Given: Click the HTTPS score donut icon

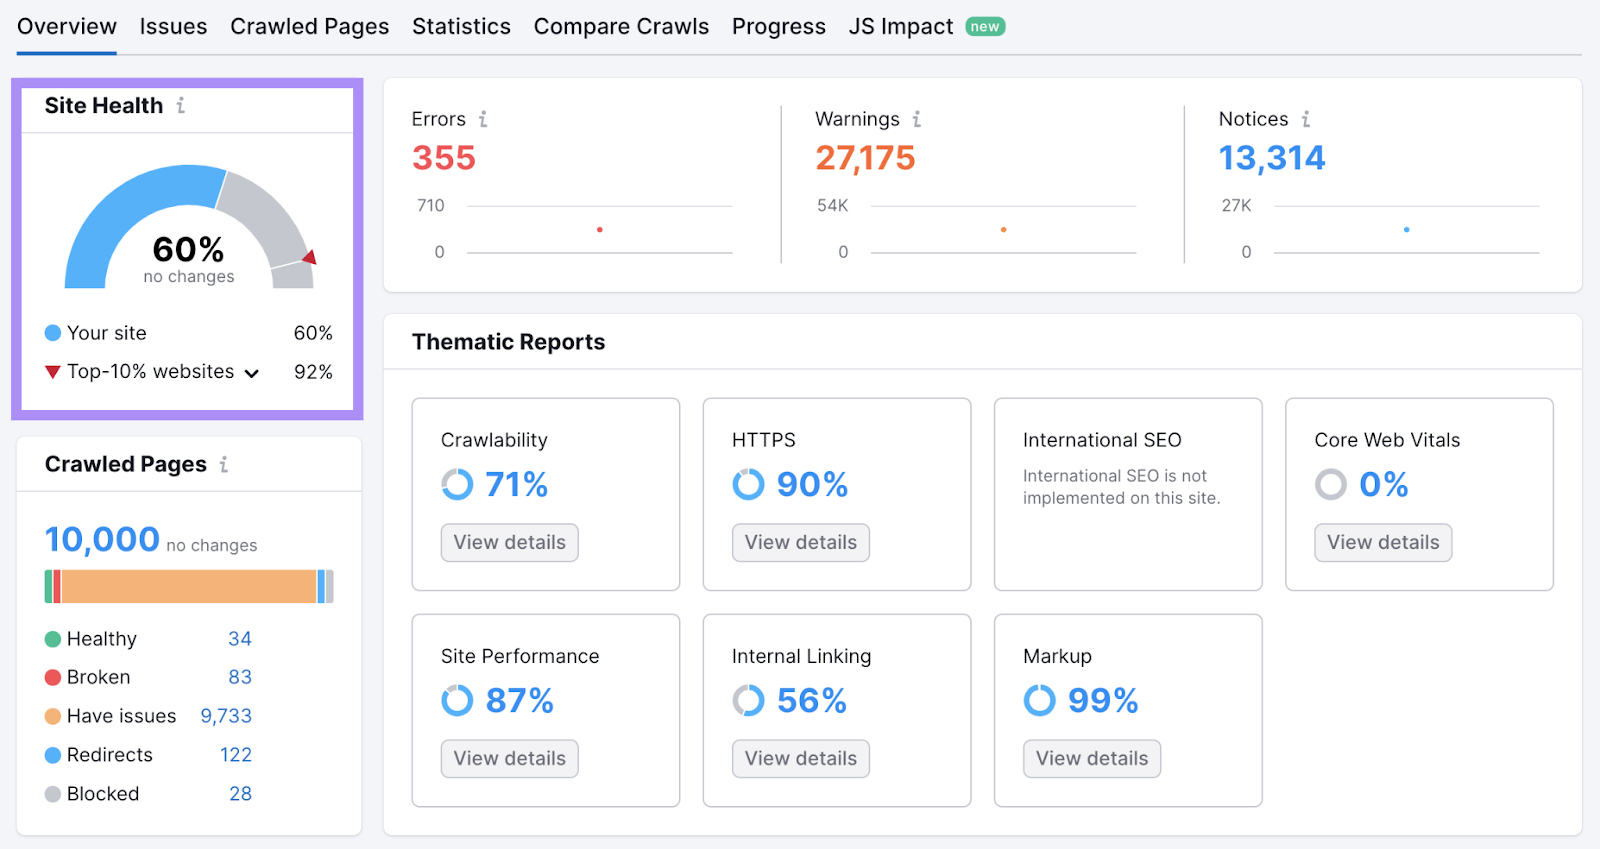Looking at the screenshot, I should coord(748,485).
